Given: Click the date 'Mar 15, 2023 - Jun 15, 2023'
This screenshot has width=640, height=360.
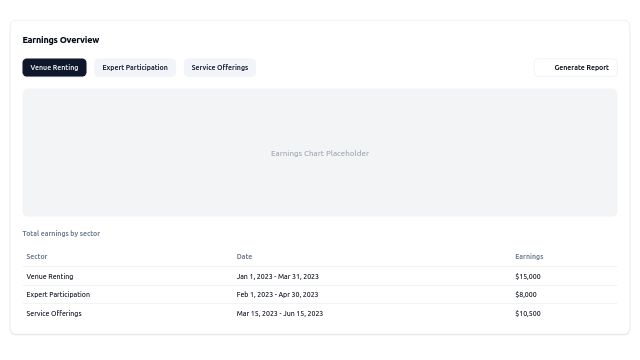Looking at the screenshot, I should pos(280,313).
